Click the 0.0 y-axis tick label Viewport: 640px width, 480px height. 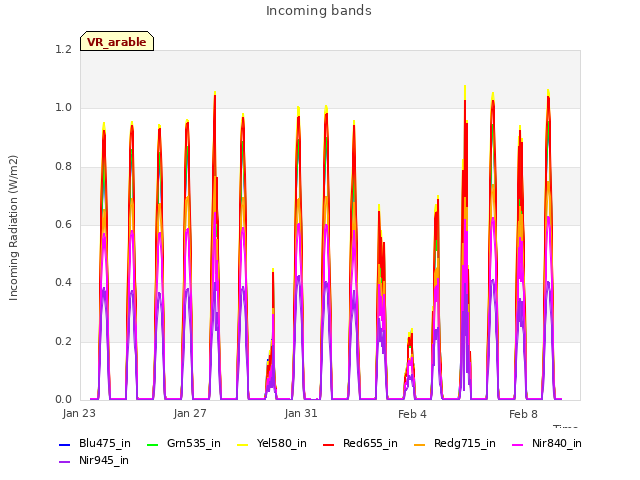pyautogui.click(x=63, y=400)
